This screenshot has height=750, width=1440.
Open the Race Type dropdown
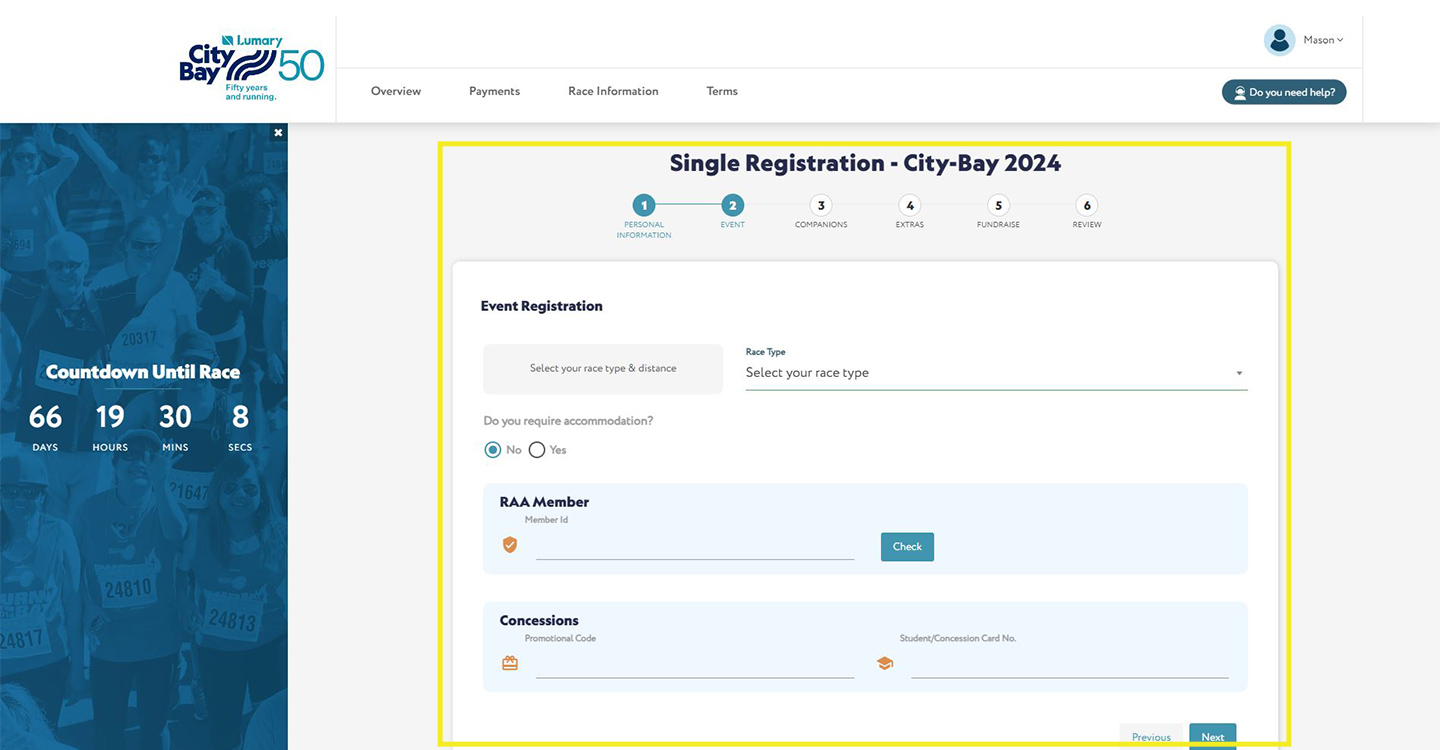tap(995, 373)
